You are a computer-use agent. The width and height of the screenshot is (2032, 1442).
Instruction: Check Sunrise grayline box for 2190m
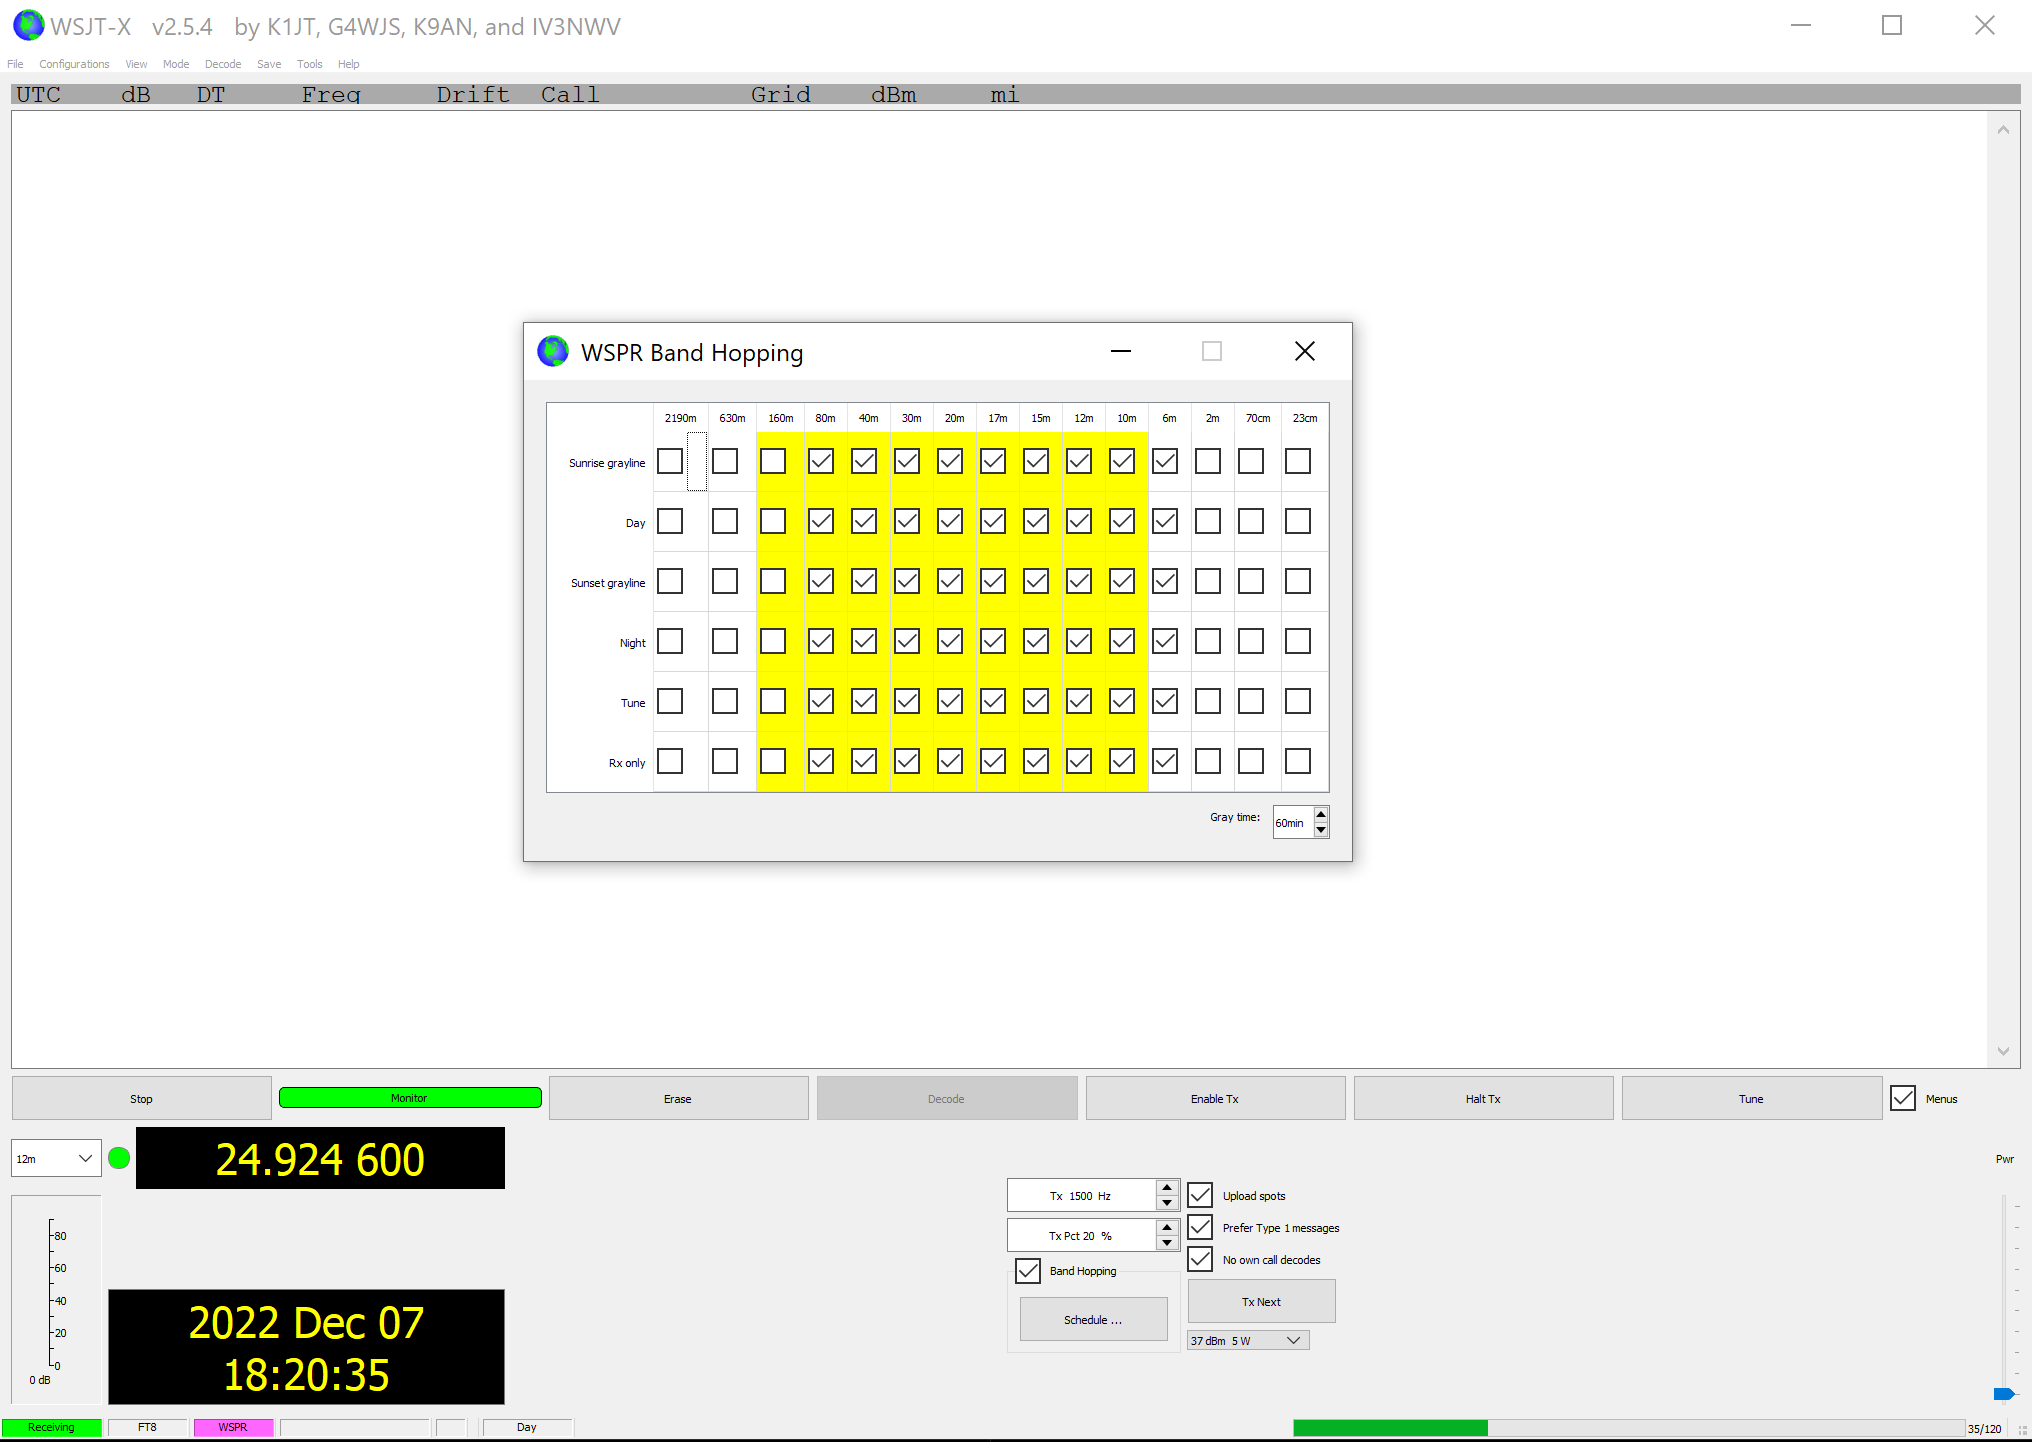[x=670, y=461]
